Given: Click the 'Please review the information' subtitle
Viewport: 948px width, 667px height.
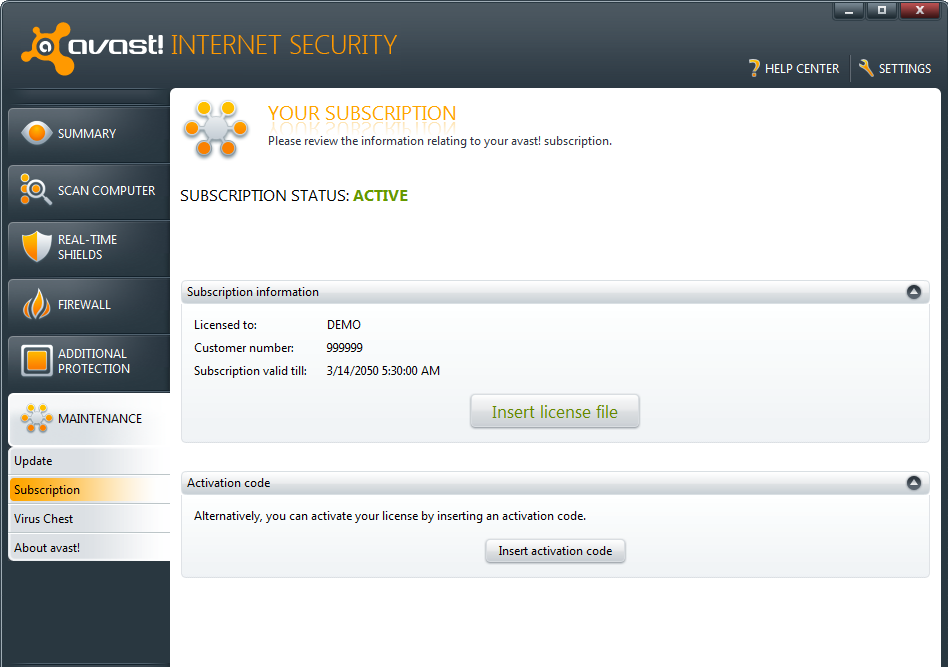Looking at the screenshot, I should coord(440,141).
